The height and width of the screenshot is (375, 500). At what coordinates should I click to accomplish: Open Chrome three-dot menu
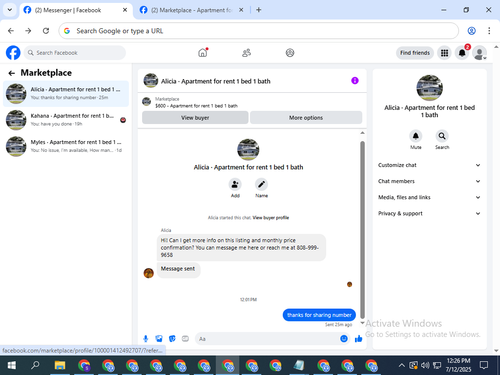pyautogui.click(x=489, y=31)
